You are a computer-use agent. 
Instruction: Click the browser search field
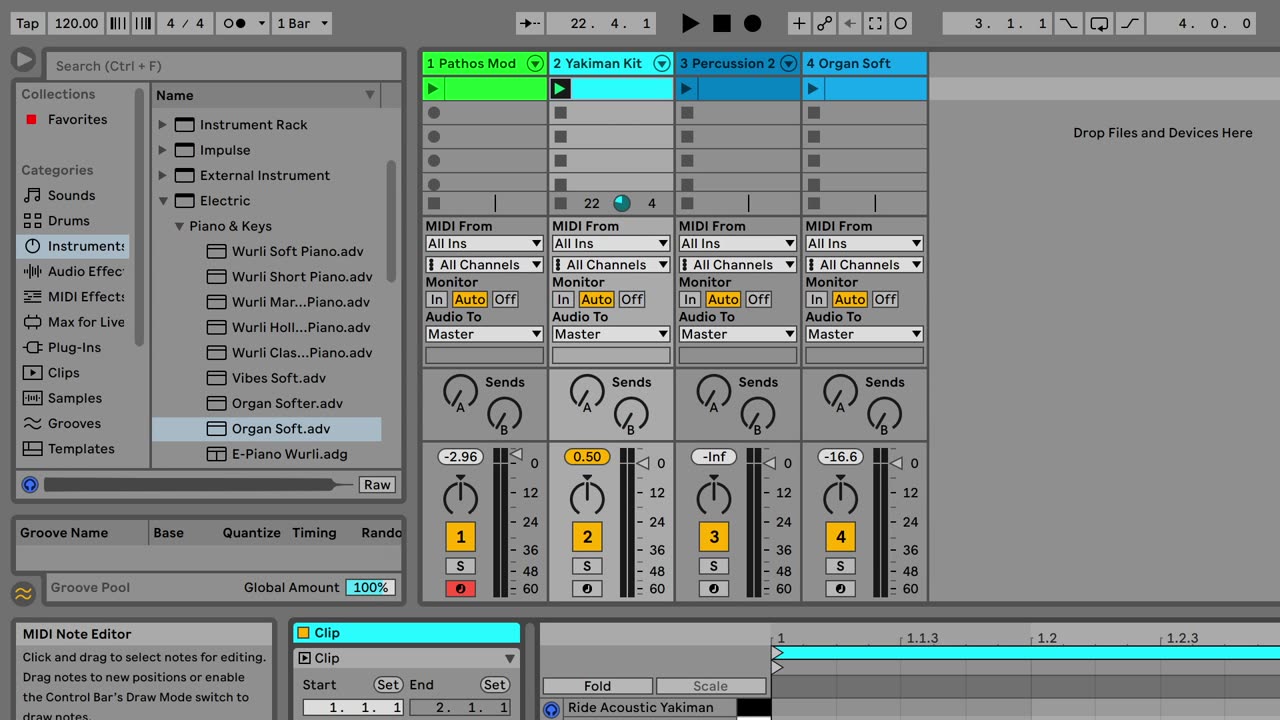225,66
